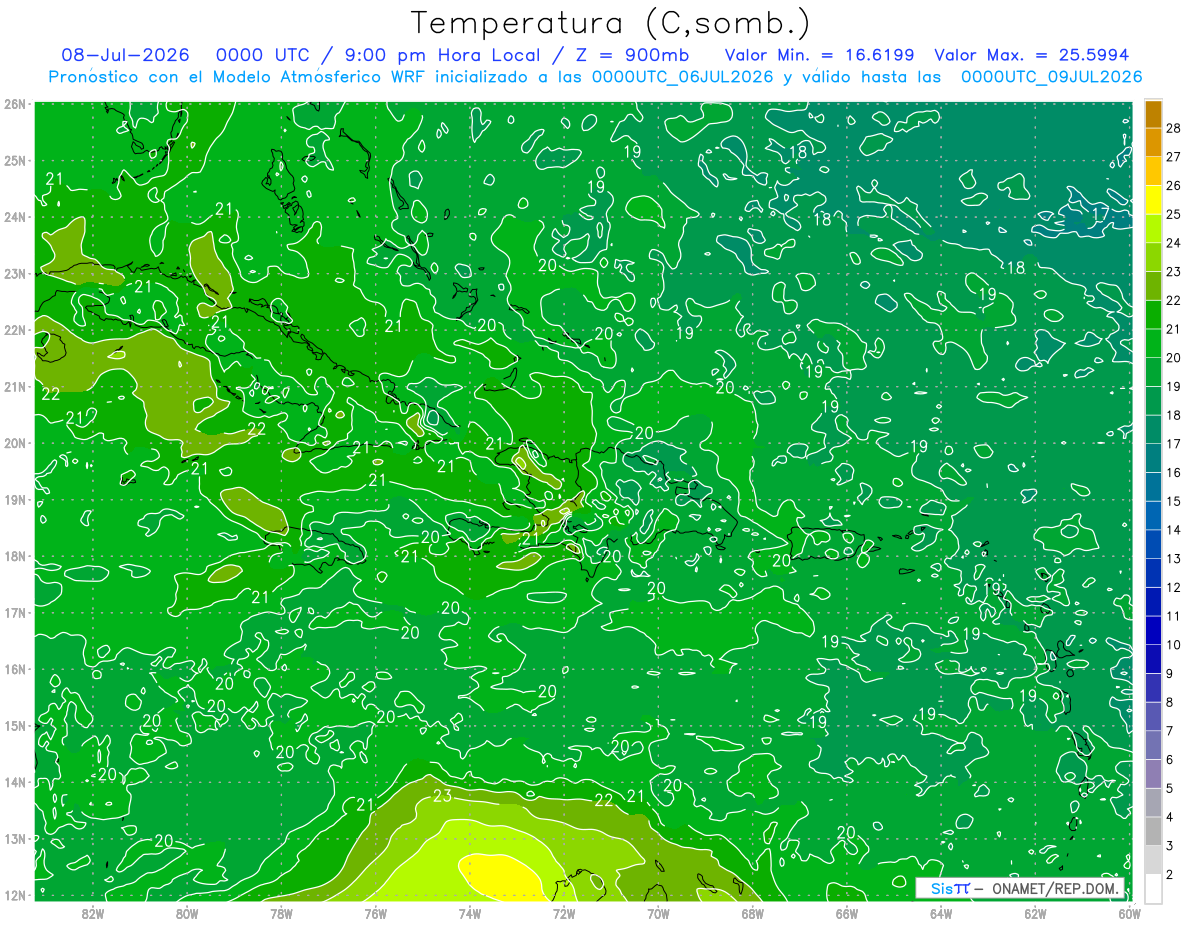Click the '0000 UTC / 9:00 pm Hora Local' text

point(377,55)
